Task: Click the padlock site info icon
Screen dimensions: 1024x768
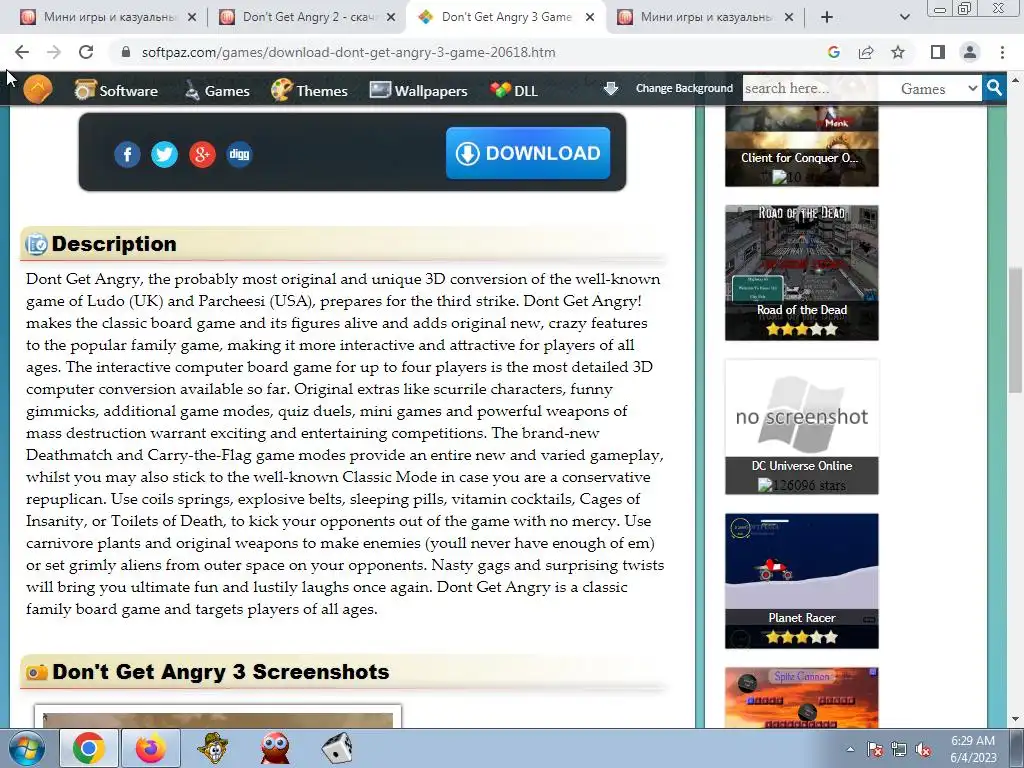Action: (x=126, y=52)
